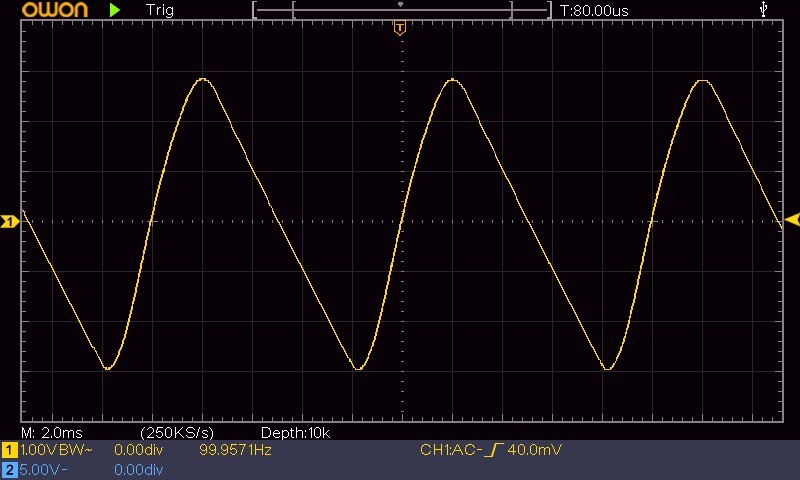The height and width of the screenshot is (480, 800).
Task: Click the green run status arrow
Action: pyautogui.click(x=115, y=10)
